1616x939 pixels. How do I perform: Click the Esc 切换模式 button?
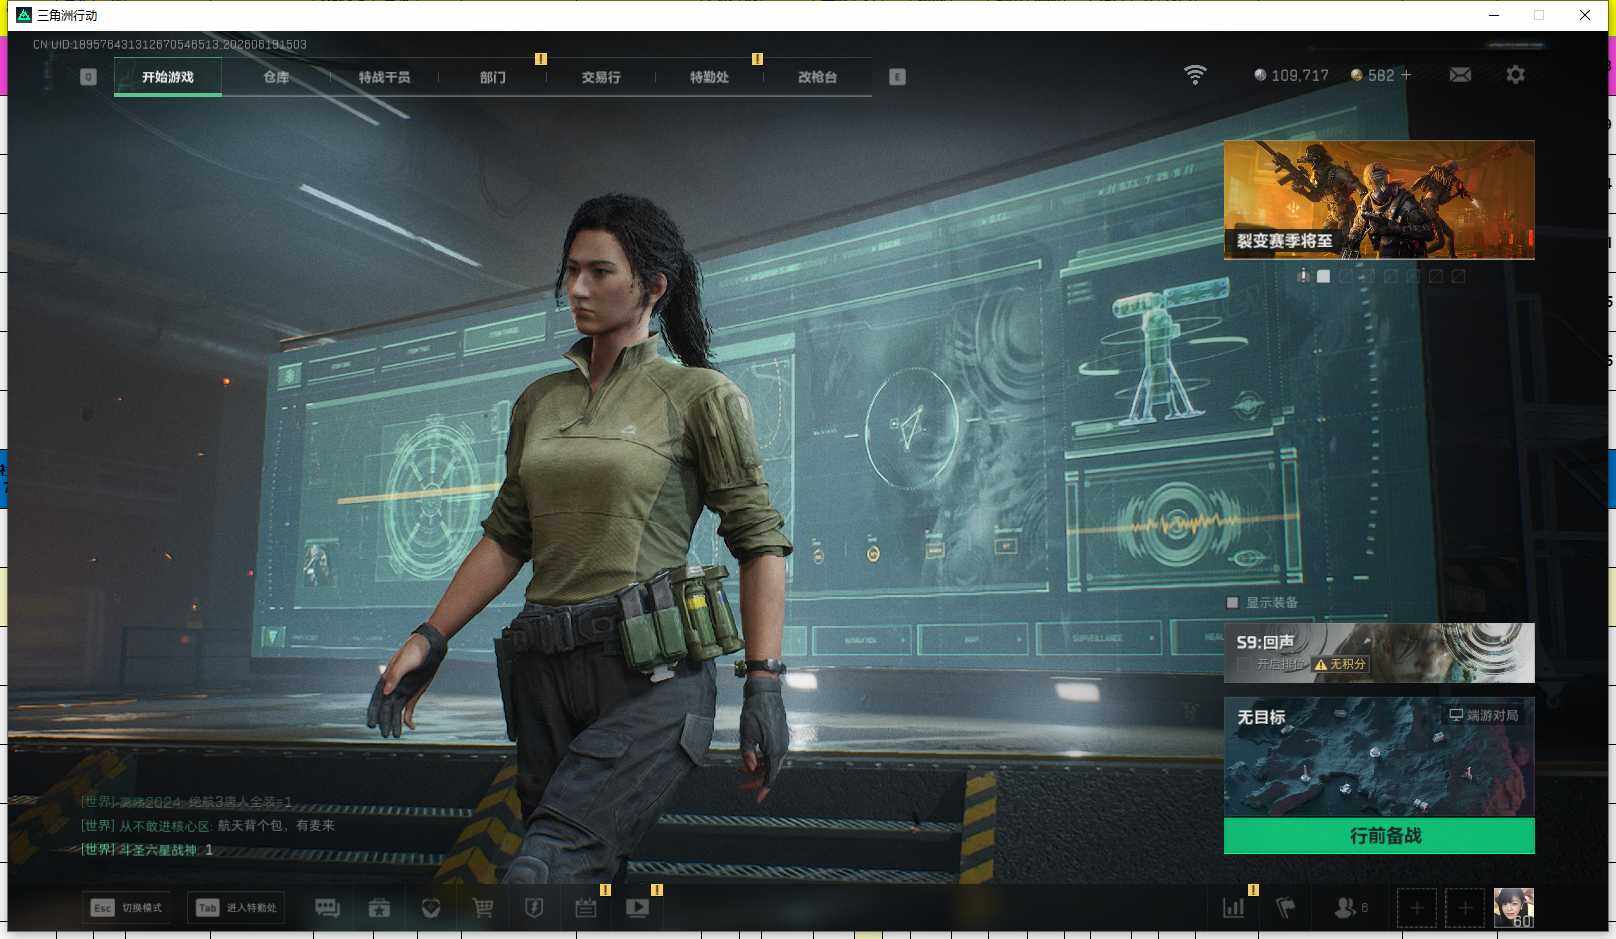point(127,908)
